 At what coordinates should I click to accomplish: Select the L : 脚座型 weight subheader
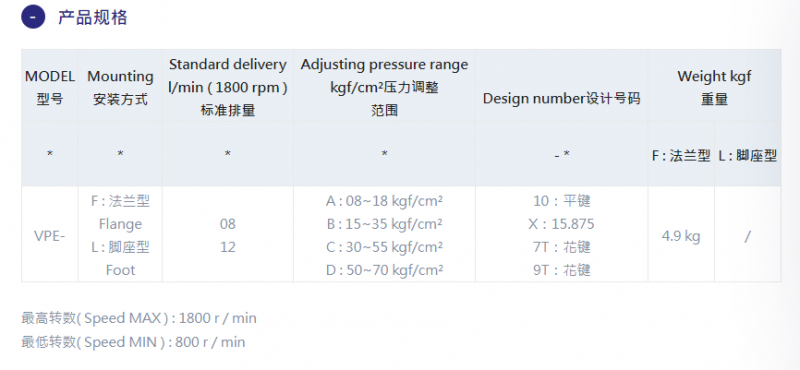click(748, 156)
